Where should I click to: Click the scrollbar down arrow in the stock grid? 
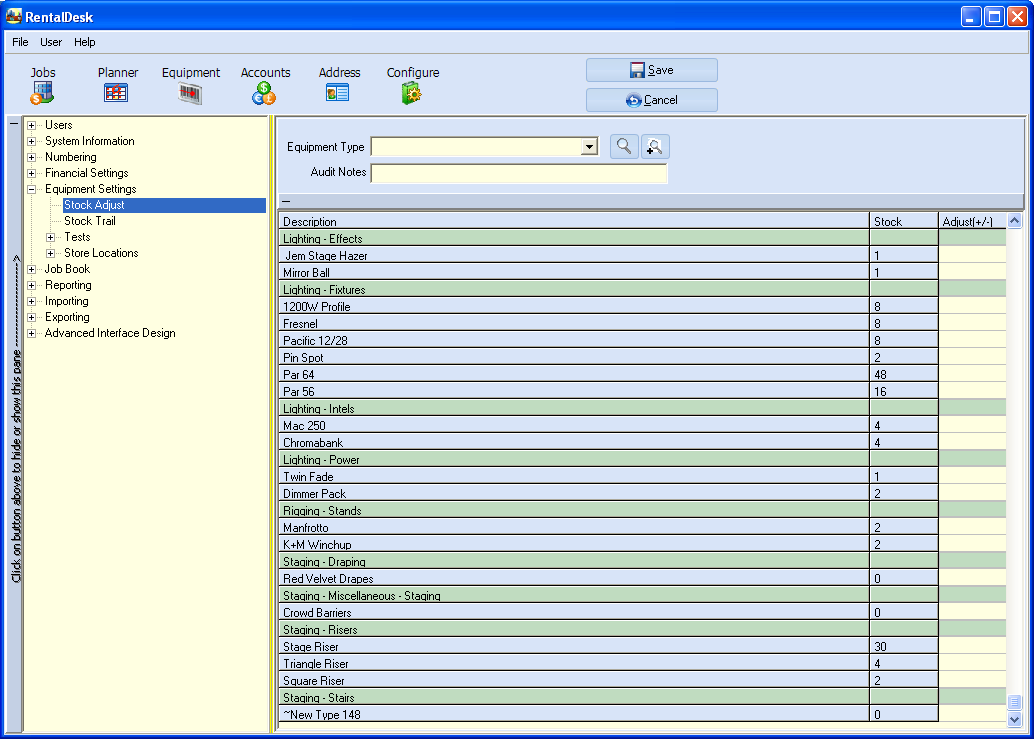(1015, 719)
